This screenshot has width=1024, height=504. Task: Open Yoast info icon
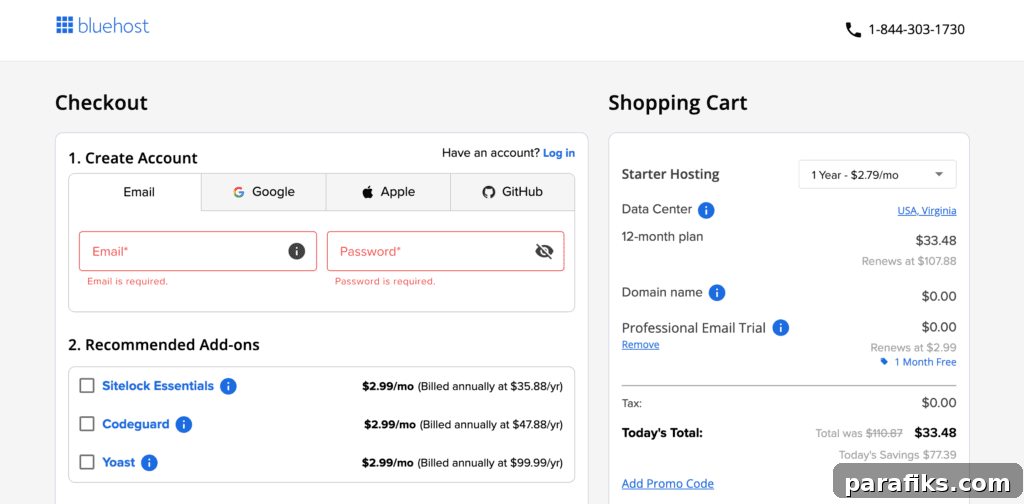click(150, 463)
